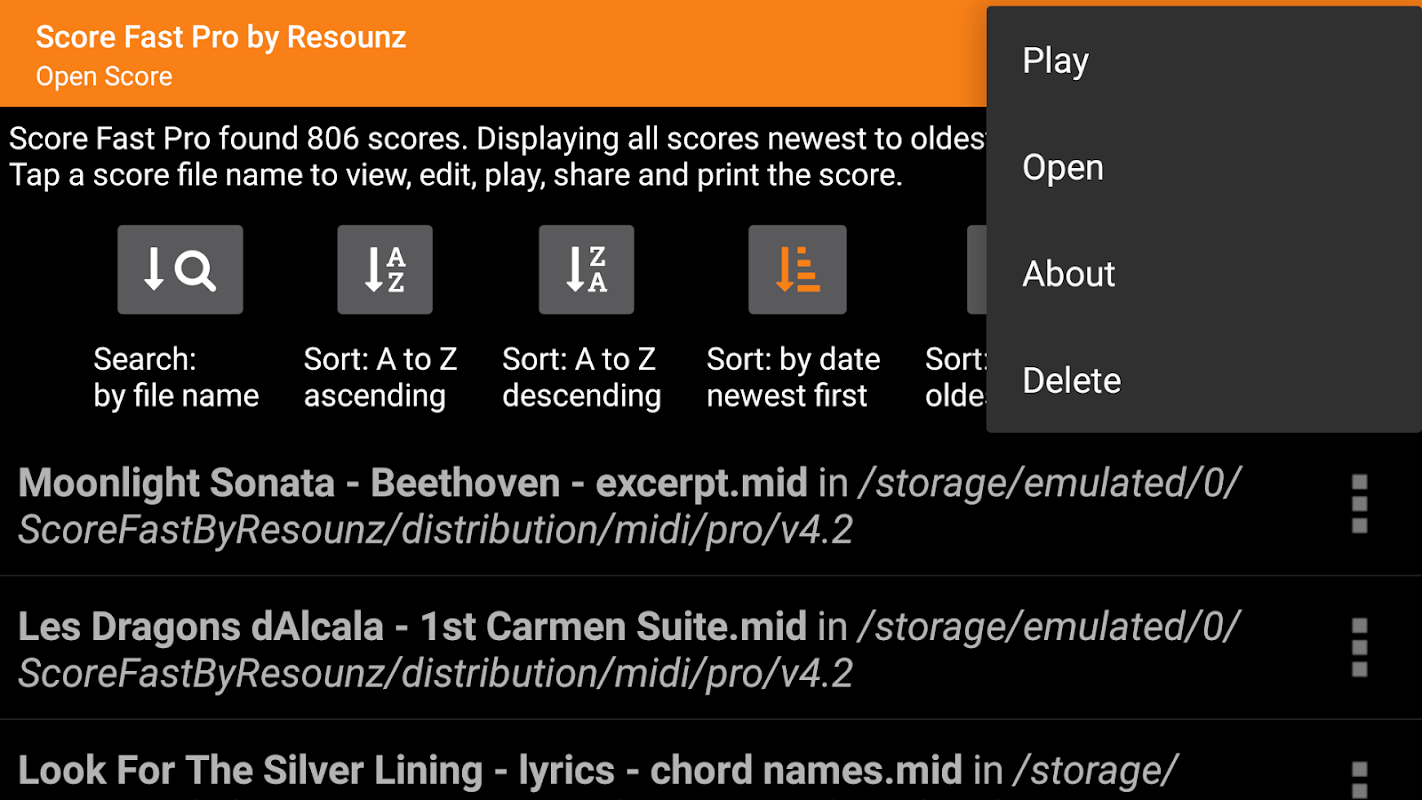
Task: Tap the 'Sort: A to Z ascending' label
Action: [380, 378]
